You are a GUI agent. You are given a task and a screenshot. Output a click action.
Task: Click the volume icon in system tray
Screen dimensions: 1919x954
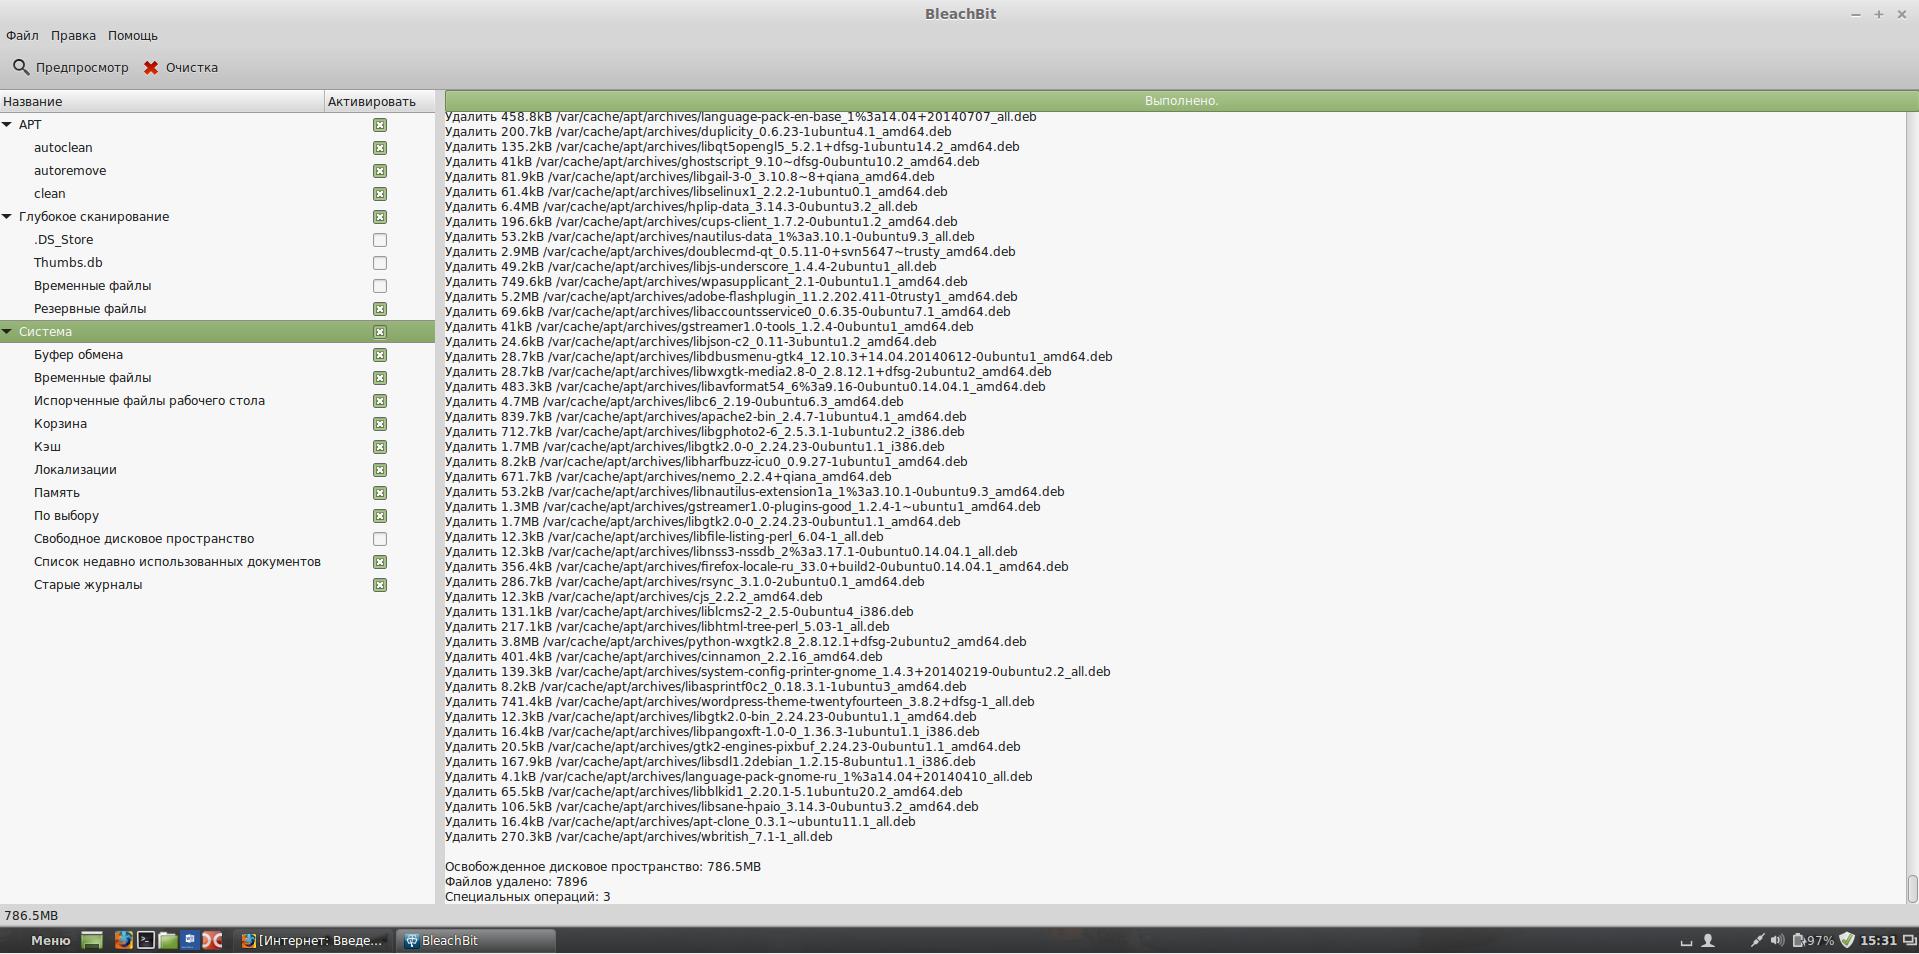coord(1777,940)
